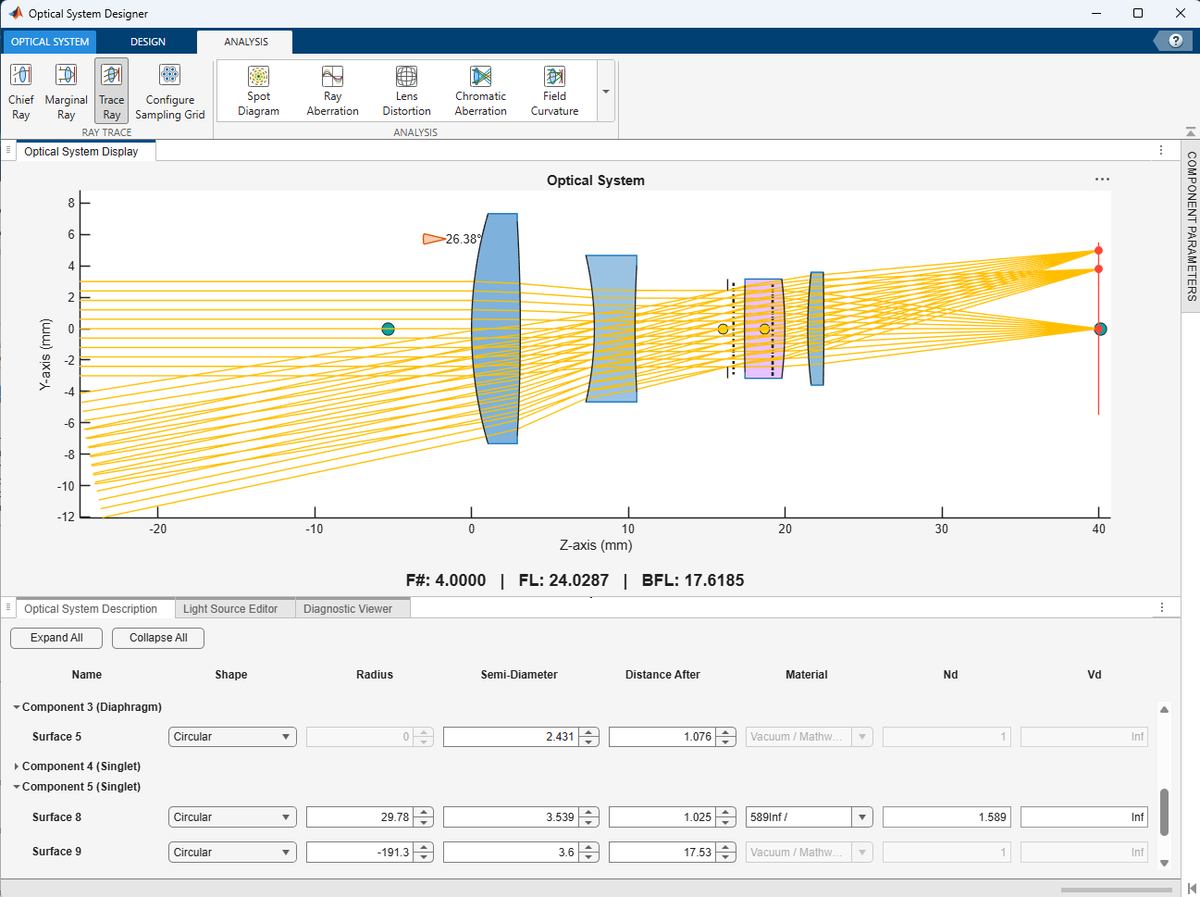The image size is (1200, 897).
Task: Click the description table vertical scrollbar
Action: pyautogui.click(x=1163, y=812)
